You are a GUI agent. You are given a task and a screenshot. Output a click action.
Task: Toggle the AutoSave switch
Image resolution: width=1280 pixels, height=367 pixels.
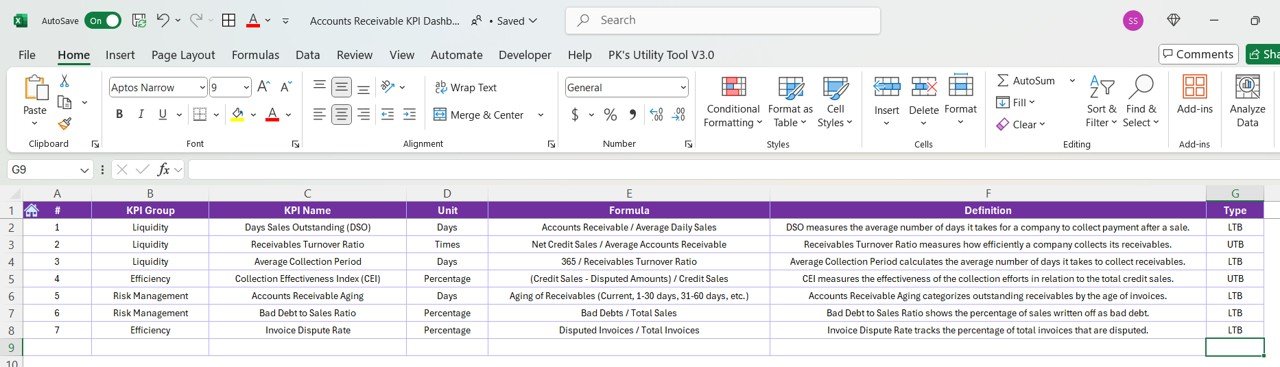tap(103, 20)
